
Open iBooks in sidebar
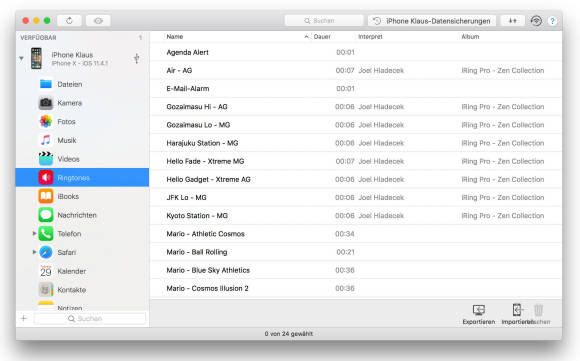pos(82,196)
